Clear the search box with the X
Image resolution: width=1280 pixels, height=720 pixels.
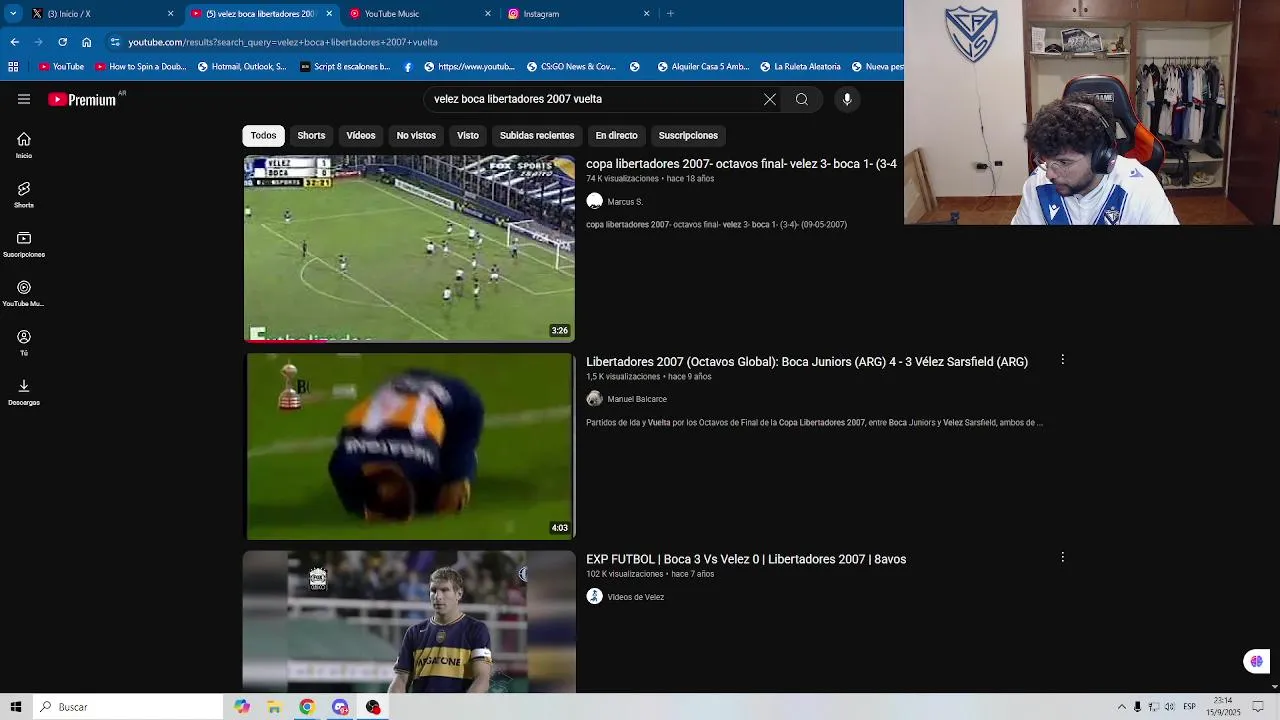769,99
